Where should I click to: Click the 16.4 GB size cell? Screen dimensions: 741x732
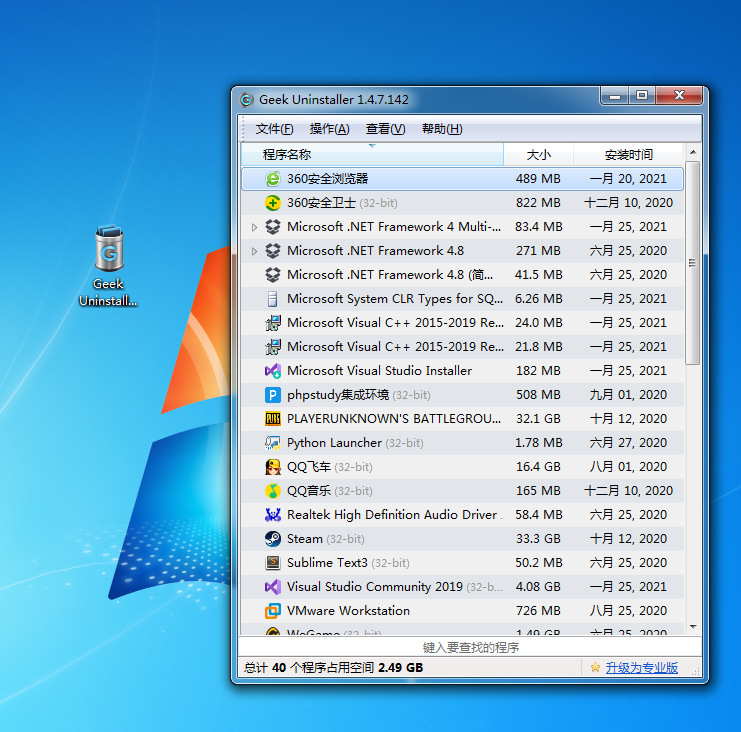(x=538, y=467)
